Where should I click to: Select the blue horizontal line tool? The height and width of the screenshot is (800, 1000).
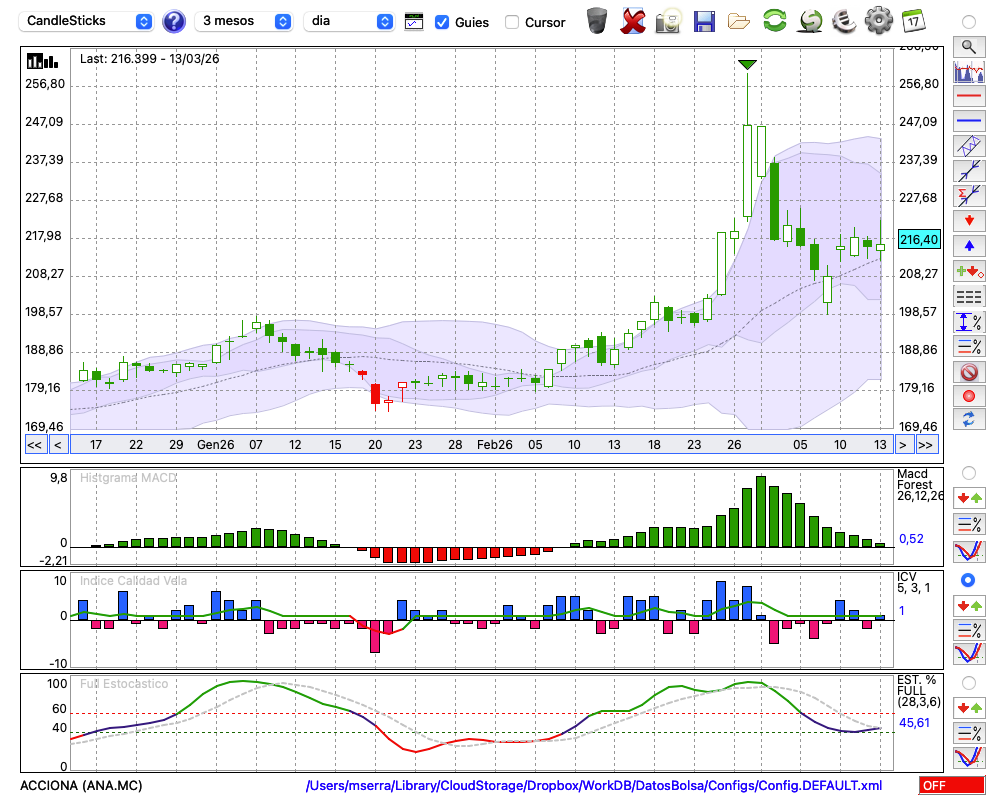tap(968, 121)
